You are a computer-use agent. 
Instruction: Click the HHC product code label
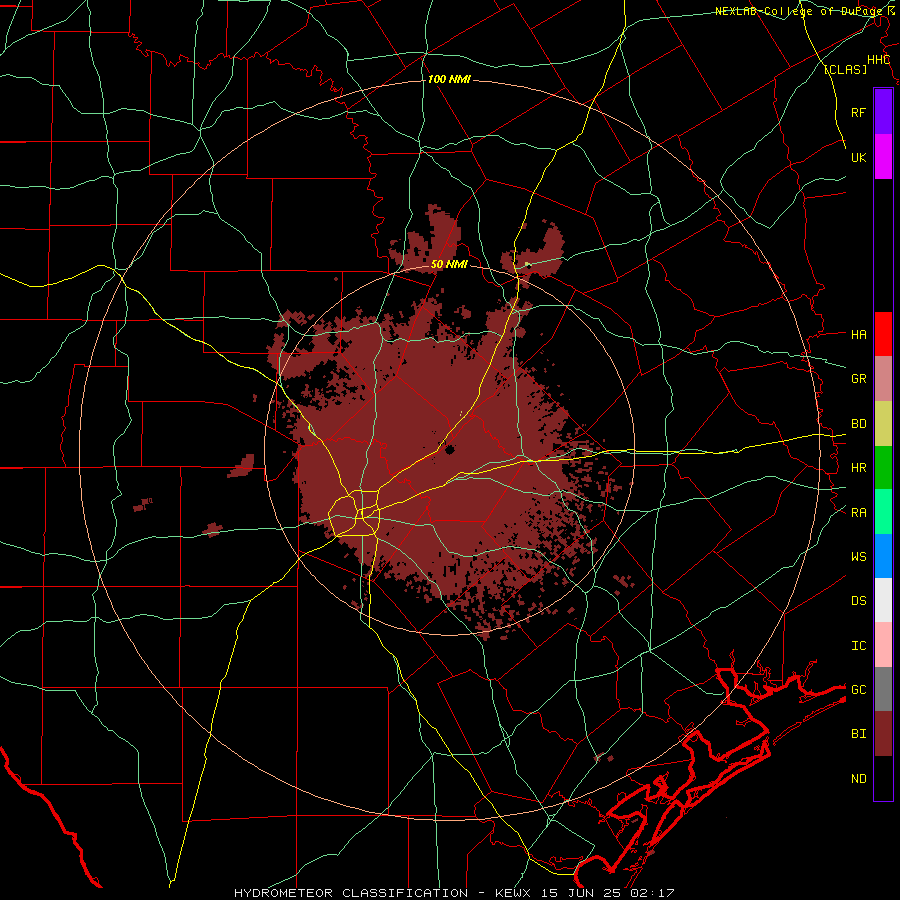878,60
